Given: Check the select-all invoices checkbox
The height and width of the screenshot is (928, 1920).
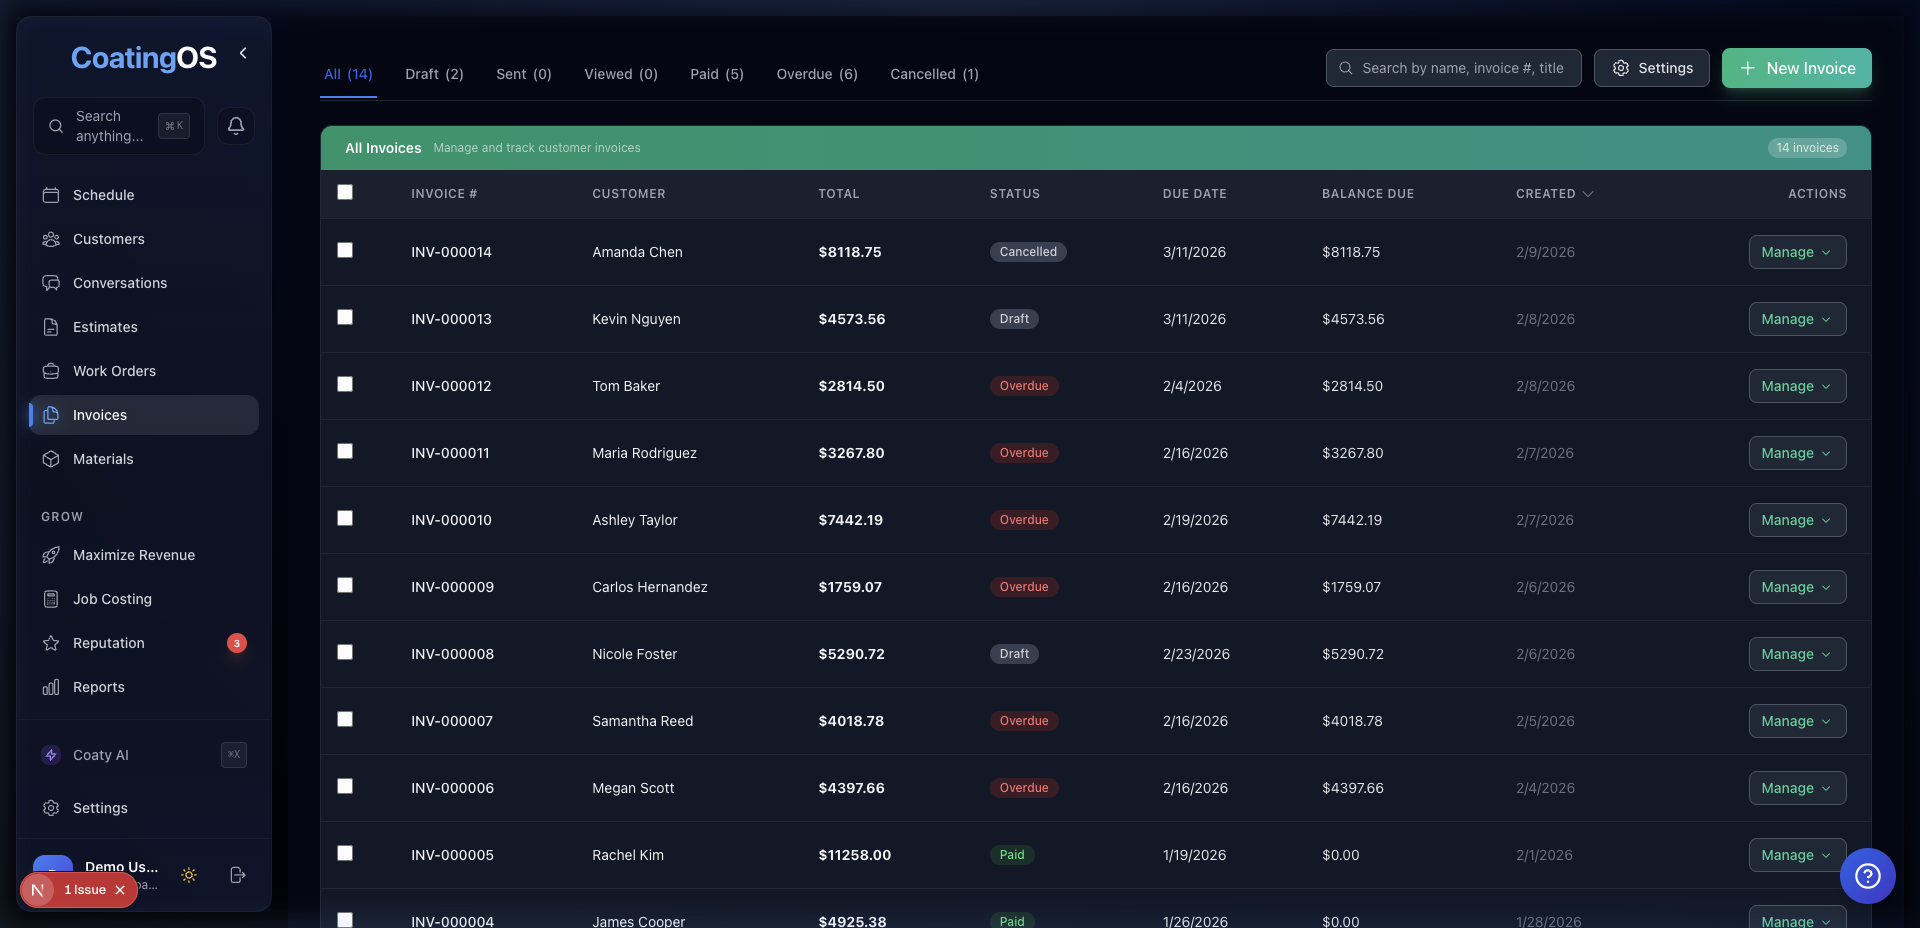Looking at the screenshot, I should 344,192.
